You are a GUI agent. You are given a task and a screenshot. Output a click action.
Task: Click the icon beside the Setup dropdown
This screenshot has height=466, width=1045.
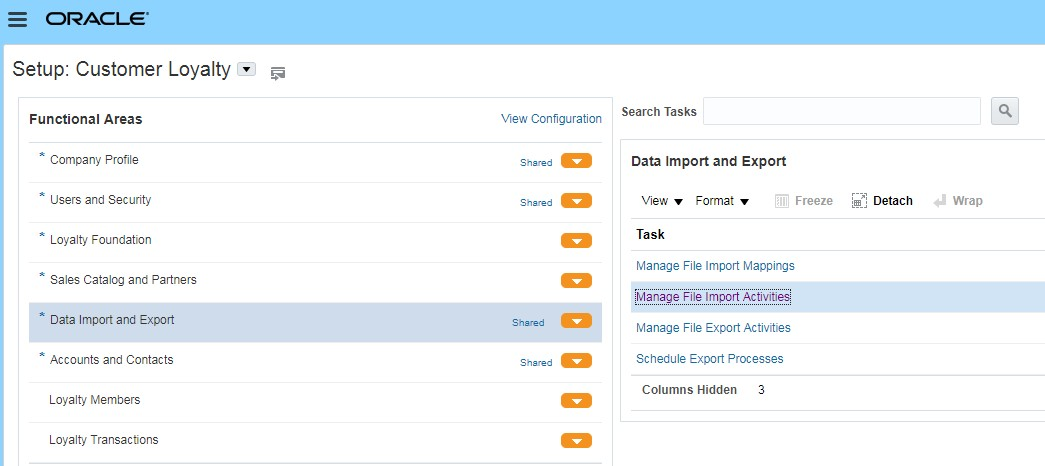point(278,72)
